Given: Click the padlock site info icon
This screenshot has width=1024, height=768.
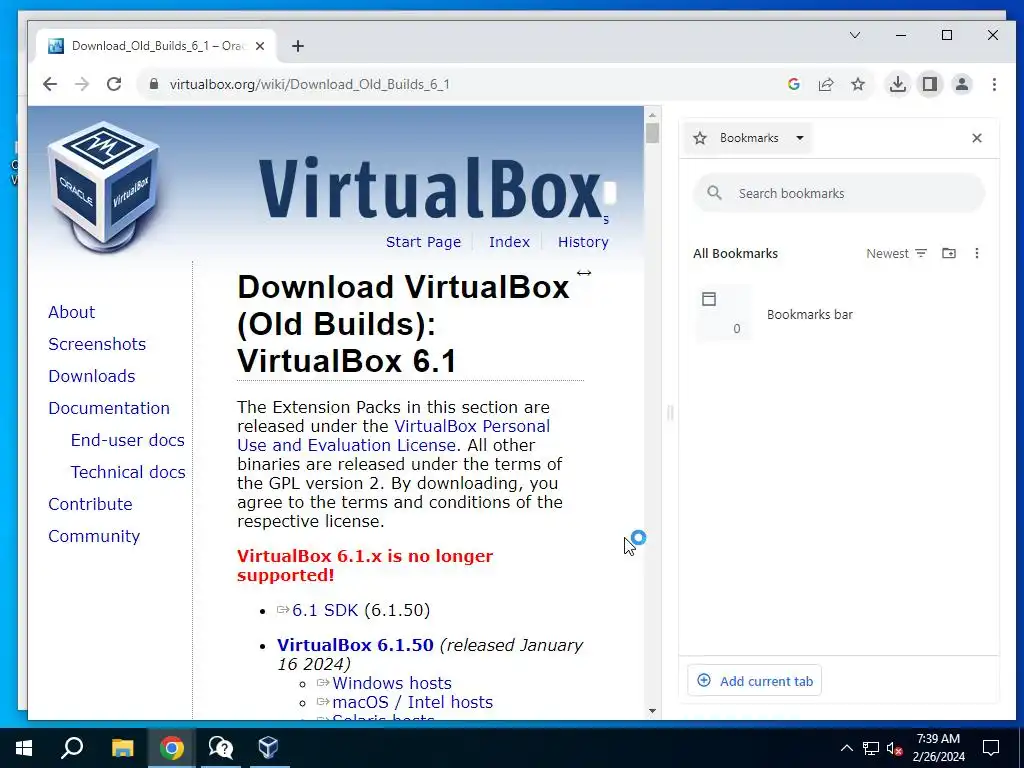Looking at the screenshot, I should coord(154,84).
